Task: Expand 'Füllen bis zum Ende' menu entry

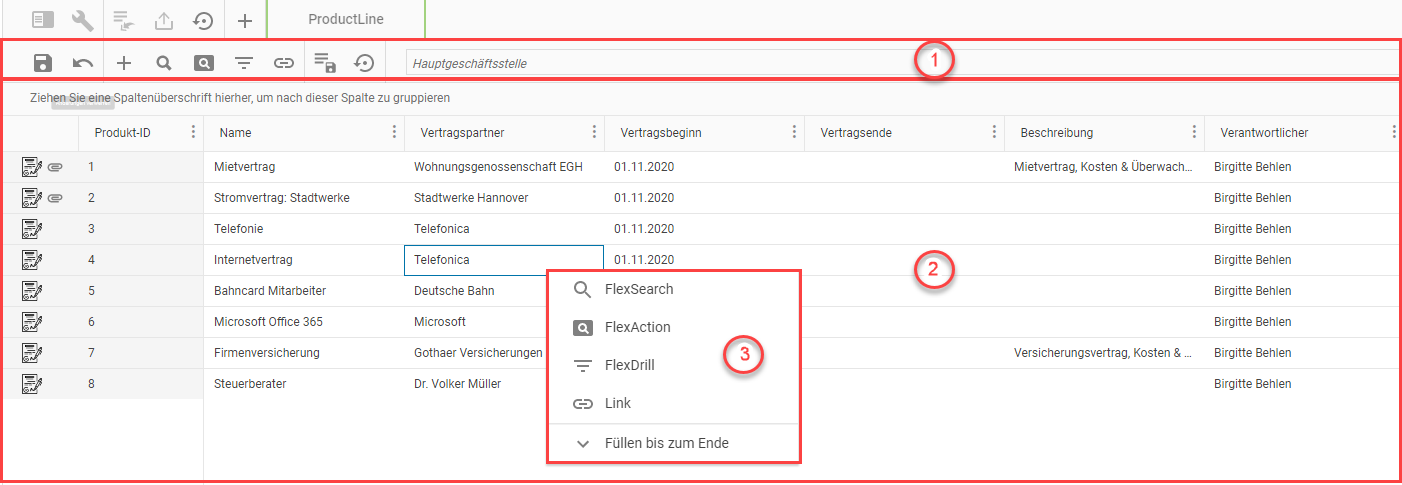Action: click(665, 443)
